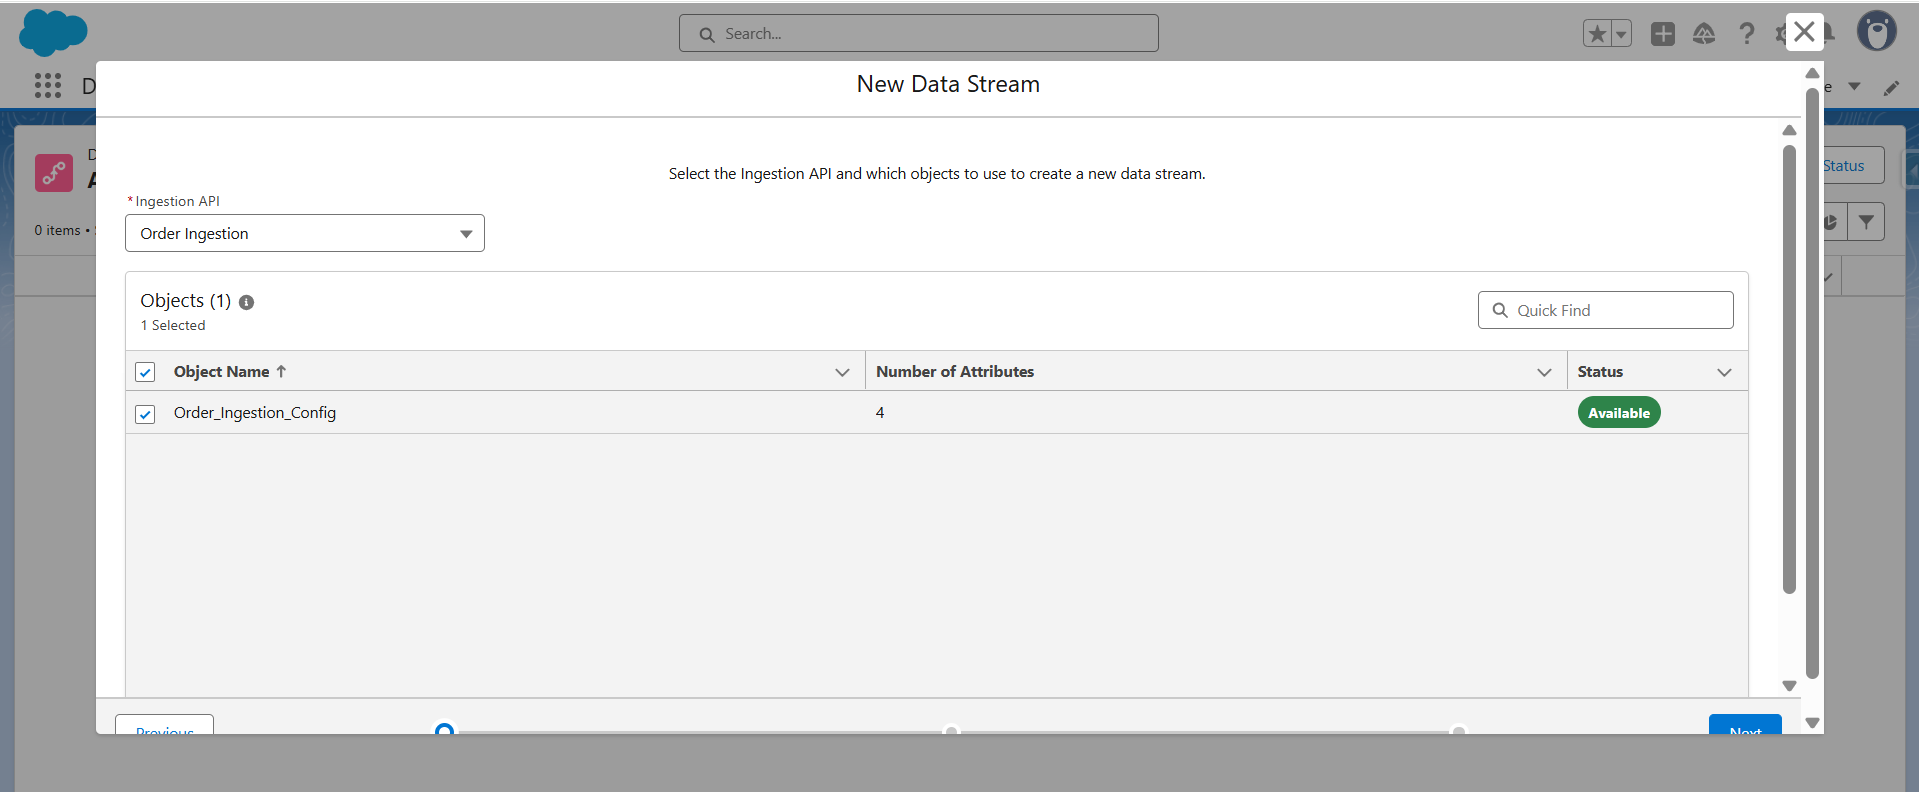Click the Previous button

point(164,726)
